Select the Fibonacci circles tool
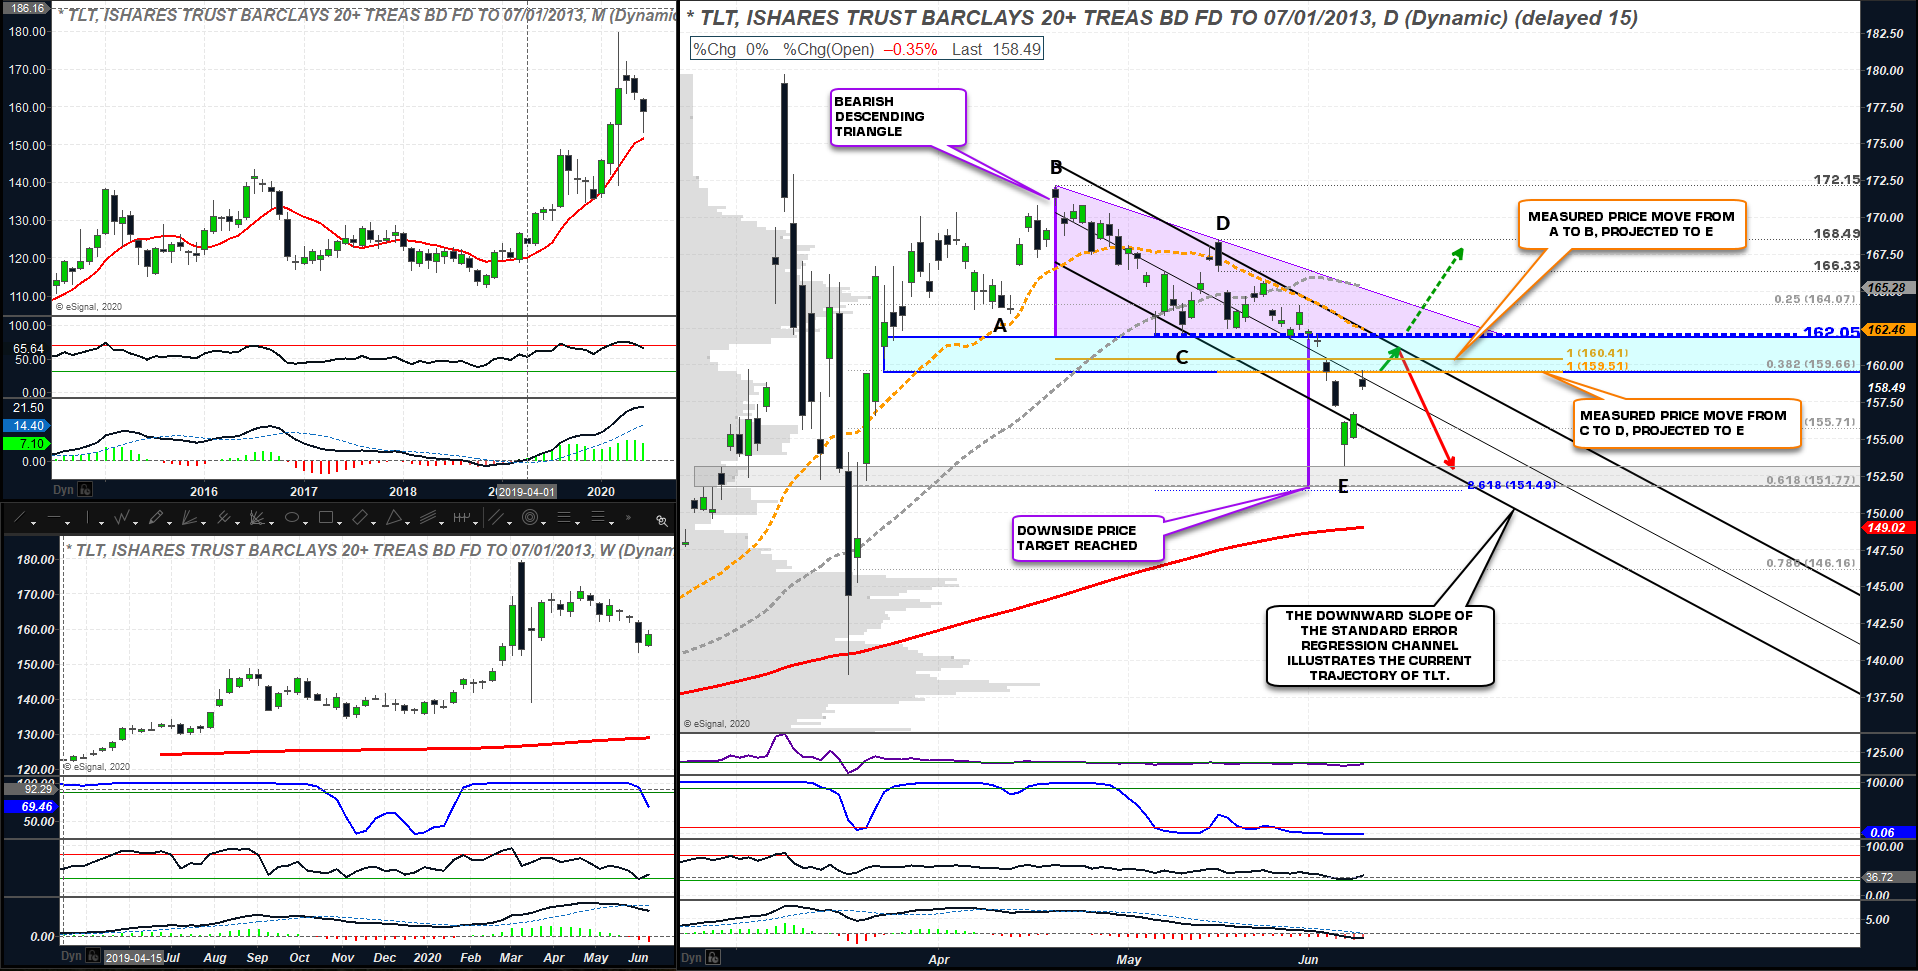The width and height of the screenshot is (1918, 971). 529,518
